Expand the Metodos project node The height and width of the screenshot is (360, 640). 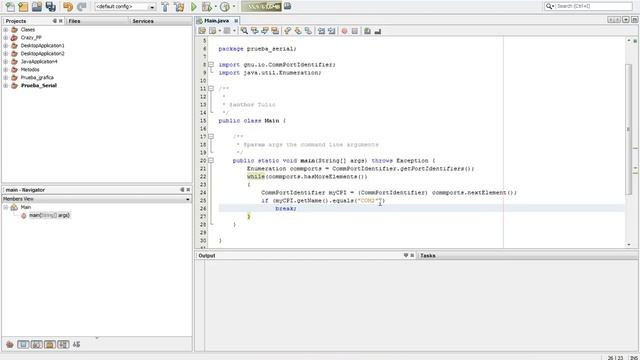pyautogui.click(x=6, y=69)
